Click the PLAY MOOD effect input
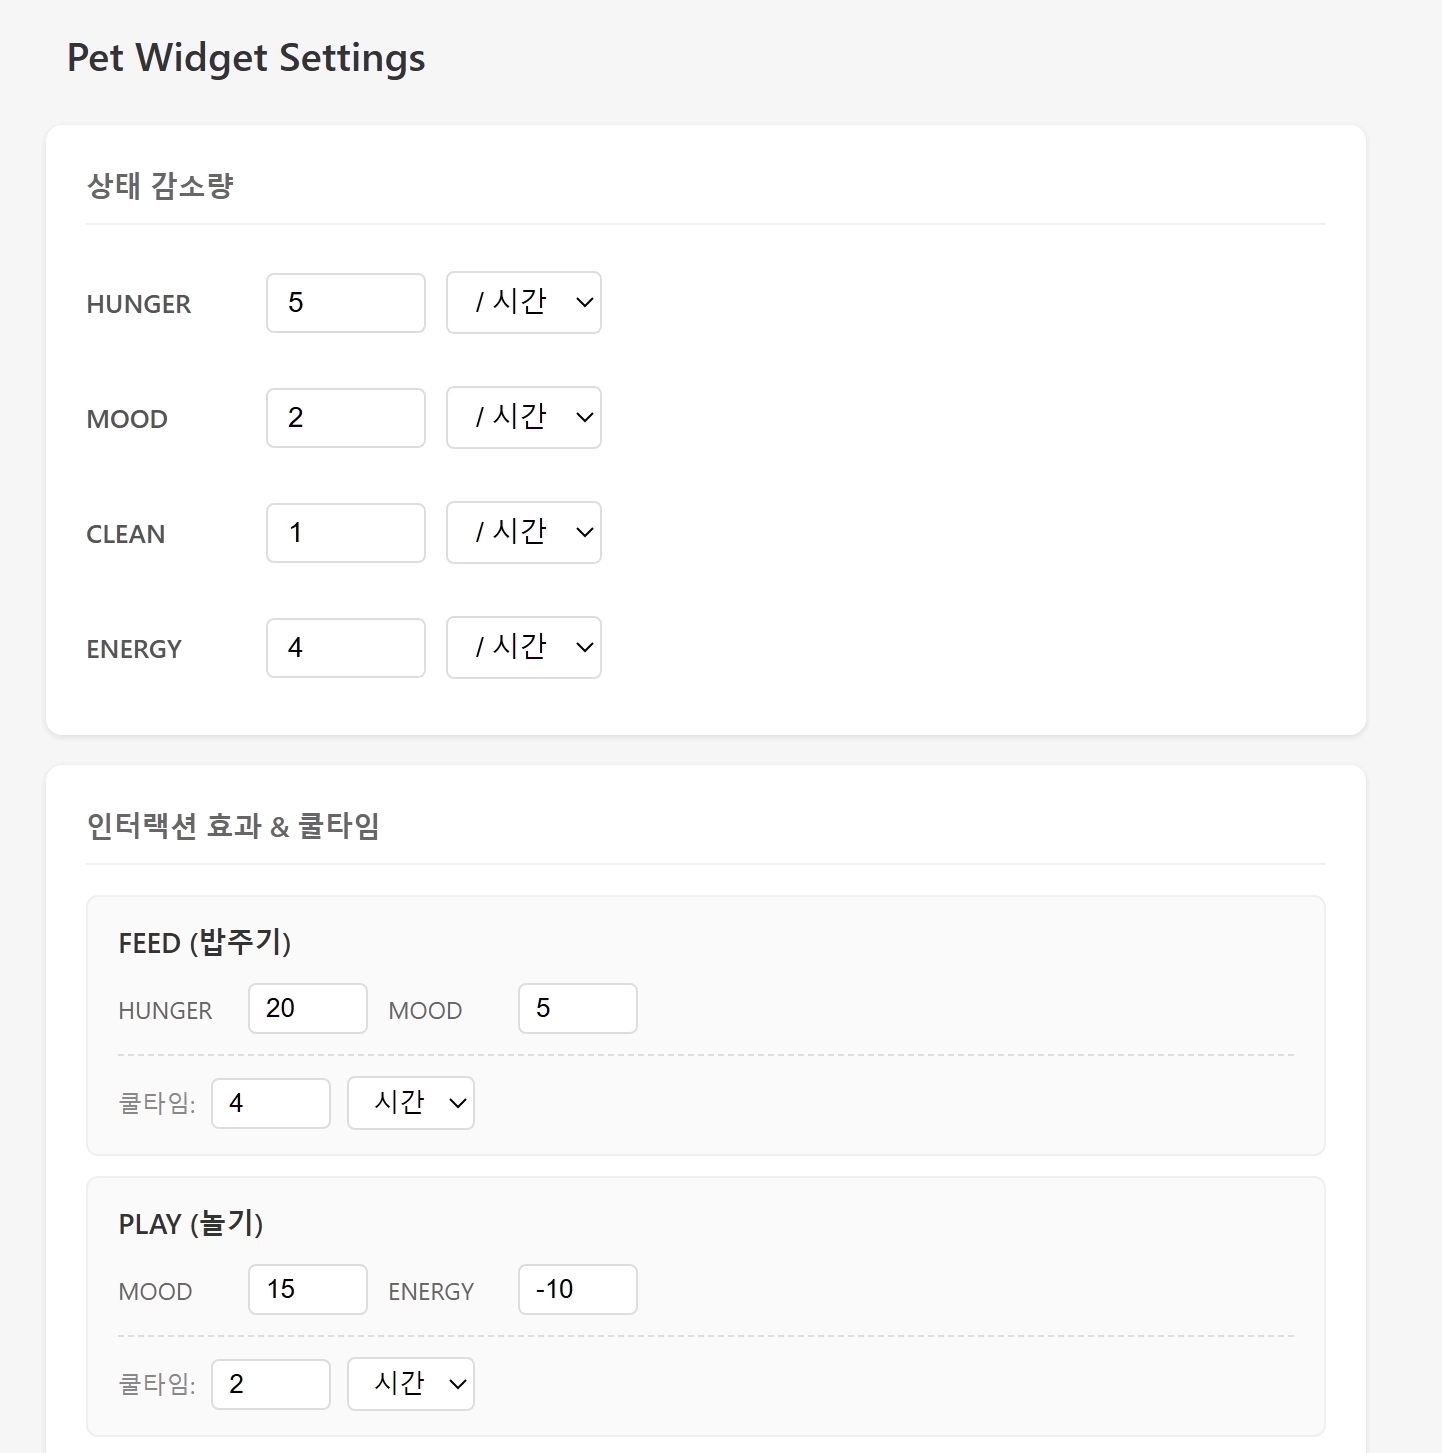The height and width of the screenshot is (1453, 1442). [x=307, y=1289]
